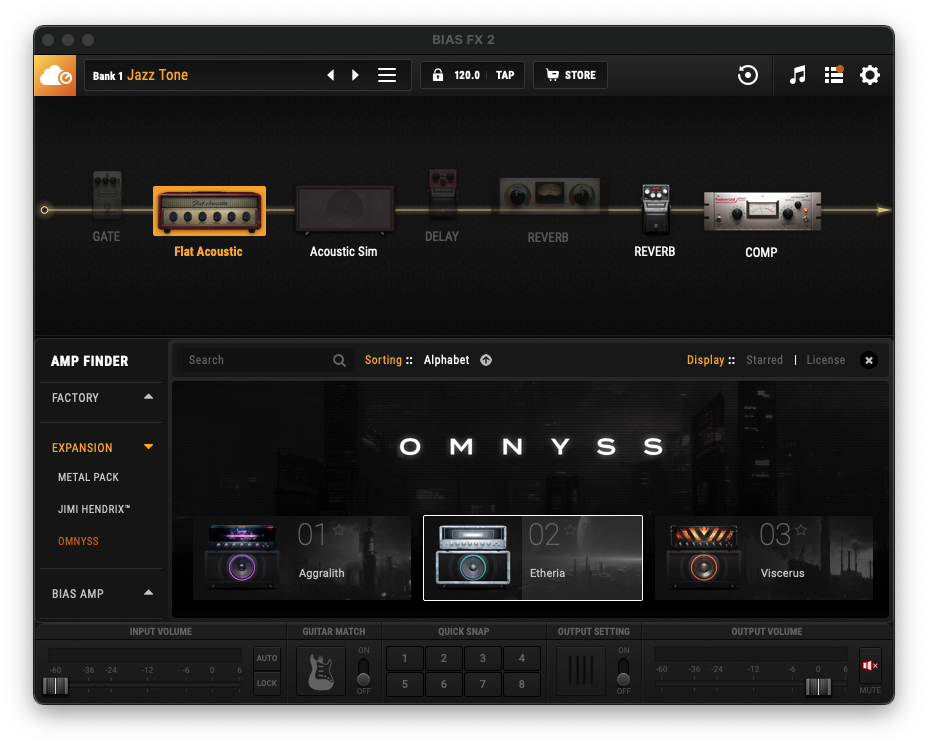Screen dimensions: 928x746
Task: Open the STORE button
Action: coord(571,75)
